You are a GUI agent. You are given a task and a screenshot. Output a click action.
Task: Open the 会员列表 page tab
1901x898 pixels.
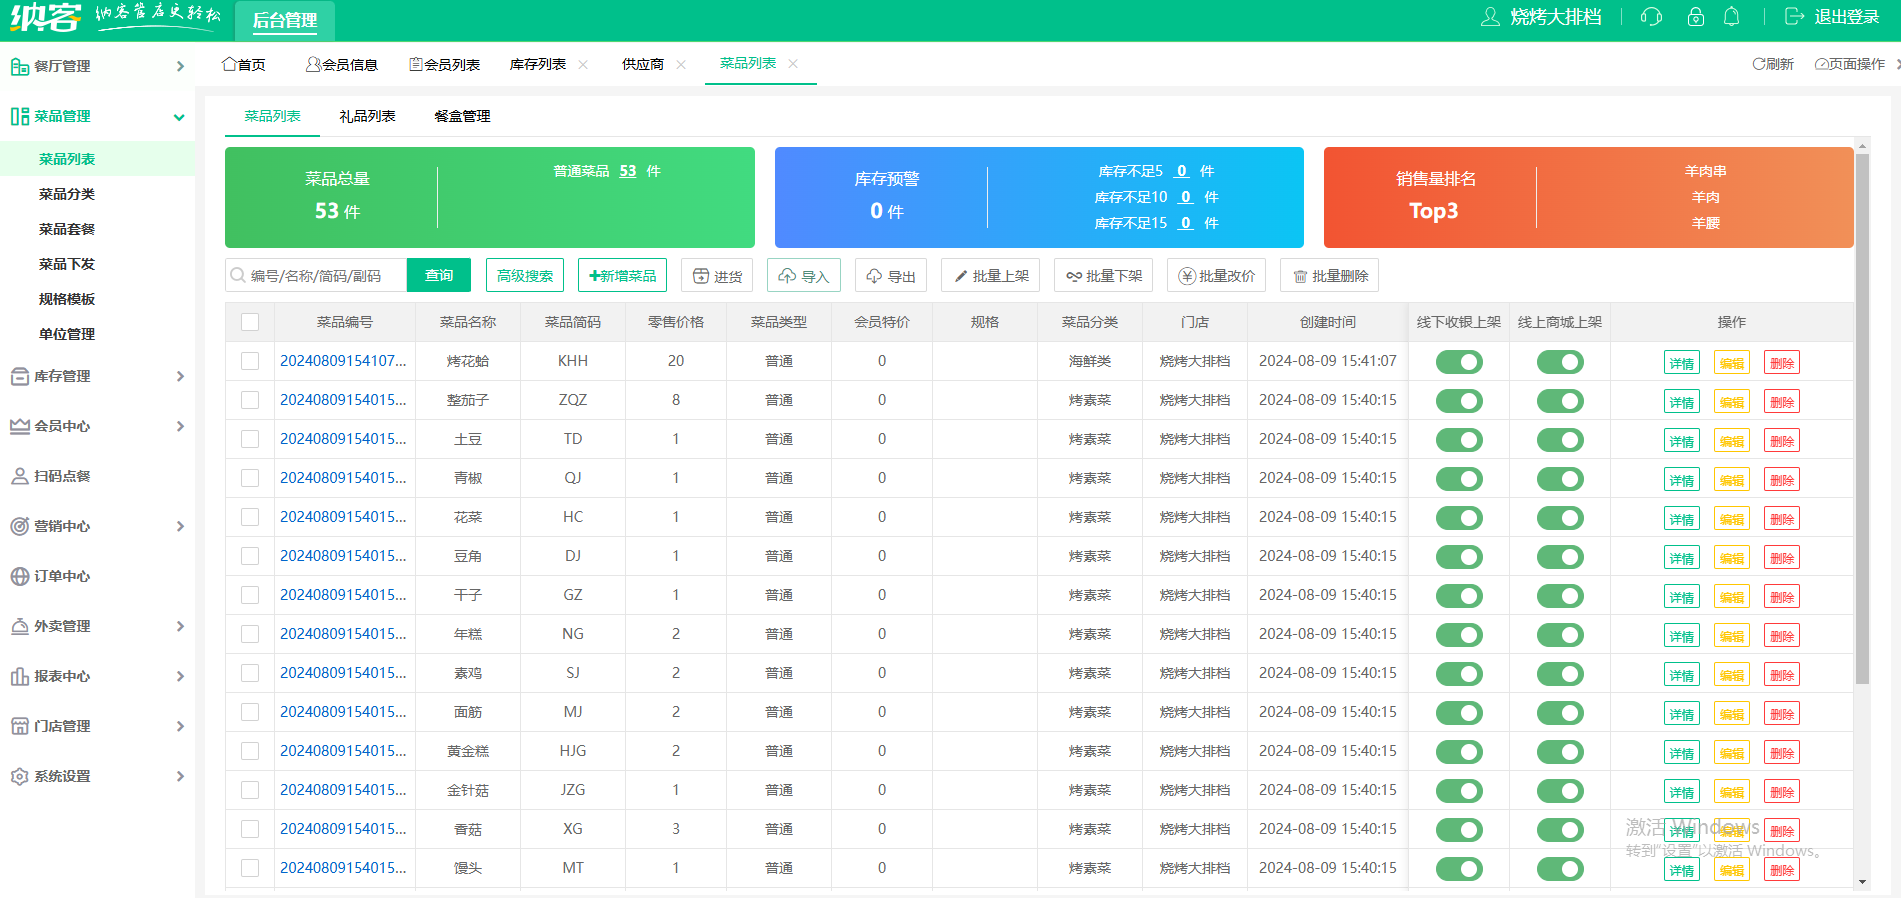tap(445, 64)
